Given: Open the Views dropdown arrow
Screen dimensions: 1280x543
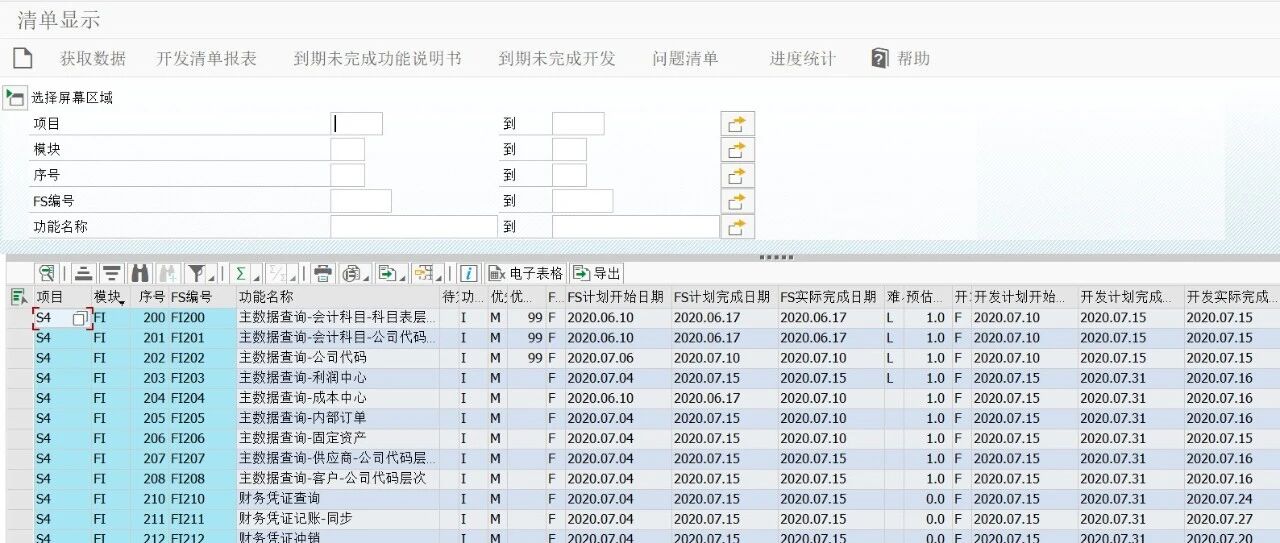Looking at the screenshot, I should [367, 276].
